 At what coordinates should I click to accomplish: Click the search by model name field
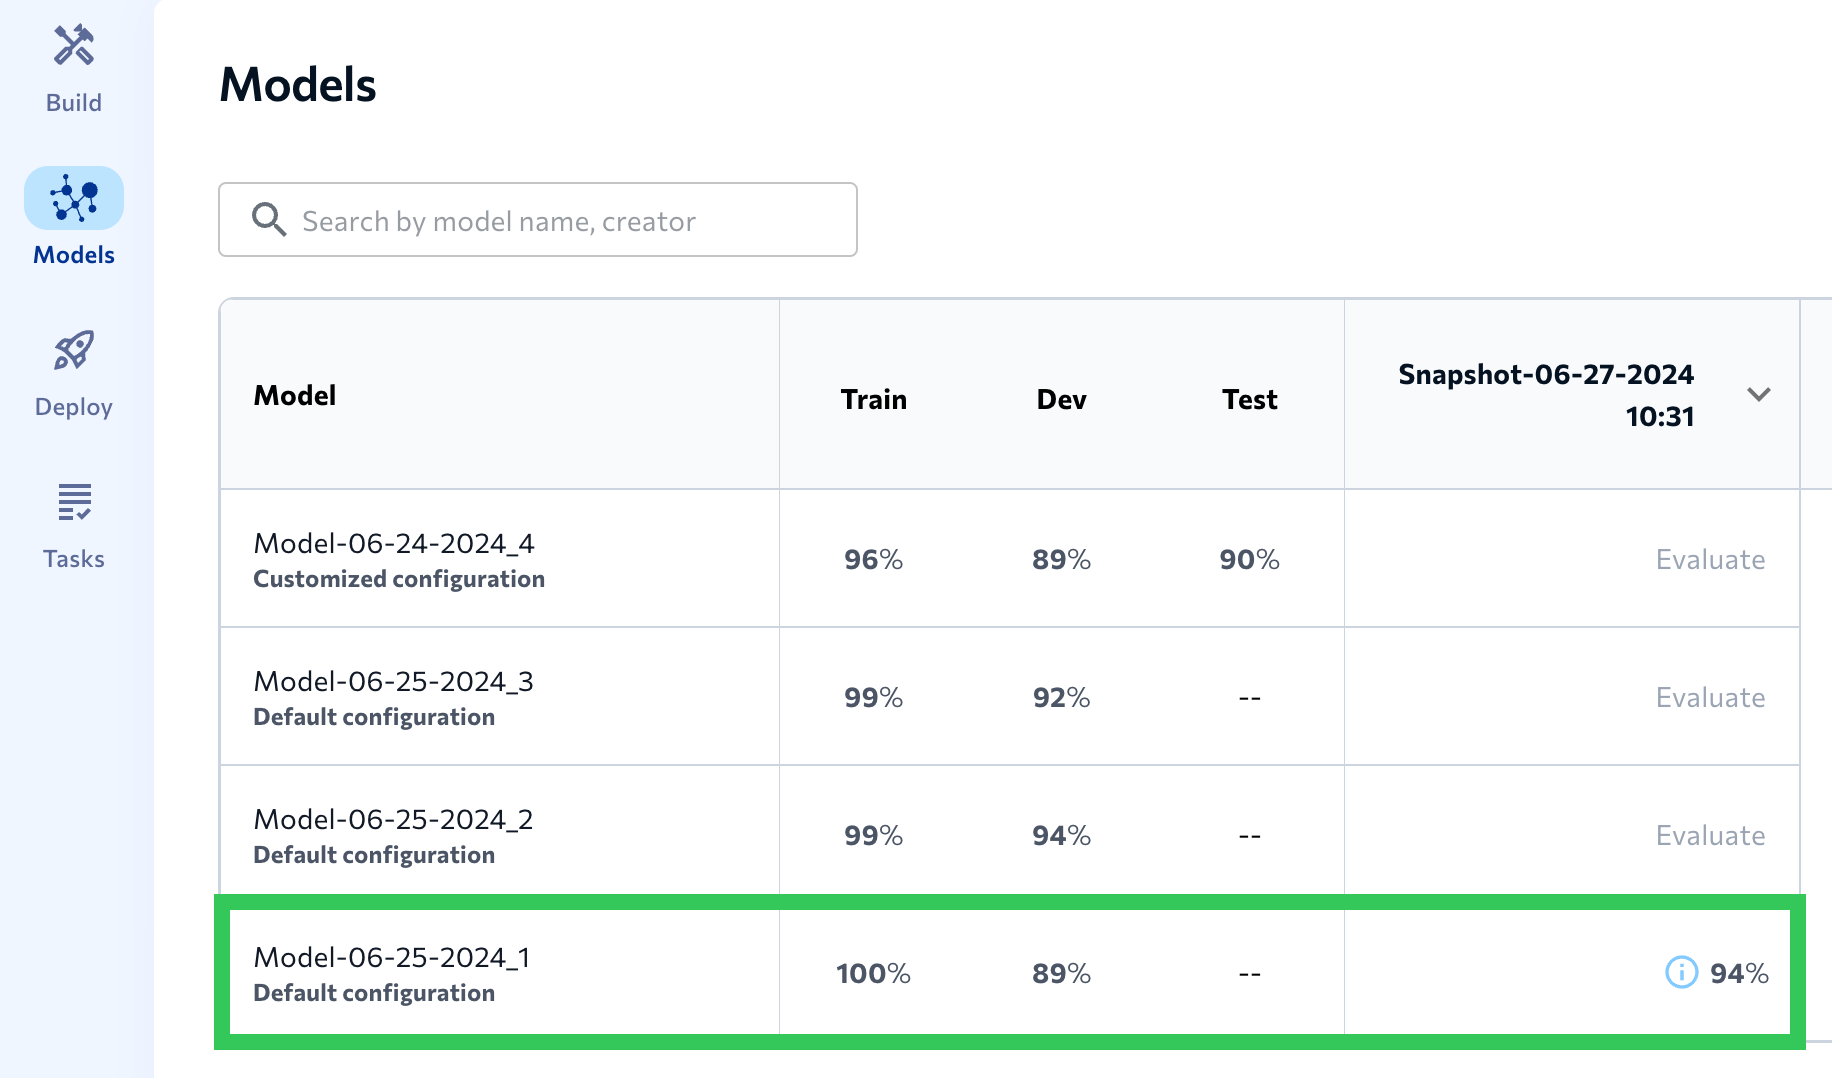(560, 220)
